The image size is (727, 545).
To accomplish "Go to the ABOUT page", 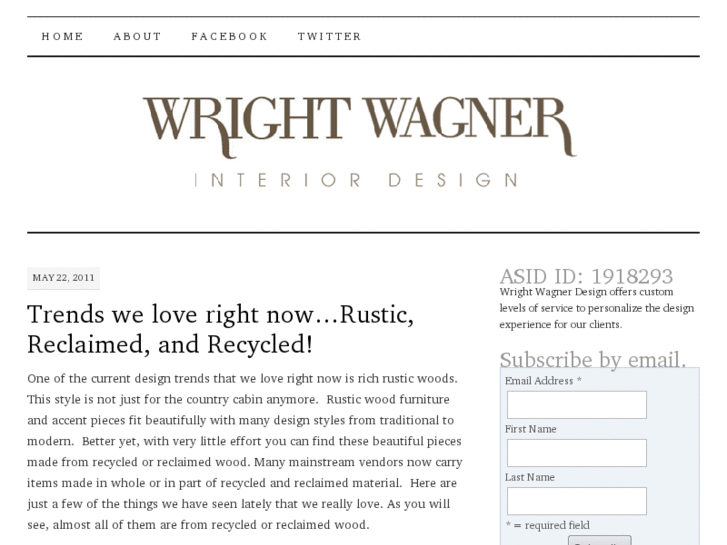I will (137, 36).
